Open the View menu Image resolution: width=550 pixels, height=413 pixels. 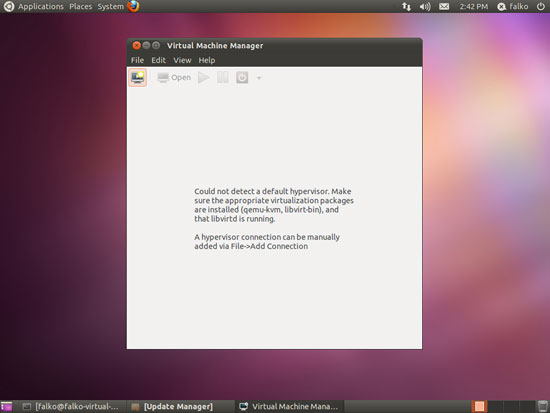(182, 60)
